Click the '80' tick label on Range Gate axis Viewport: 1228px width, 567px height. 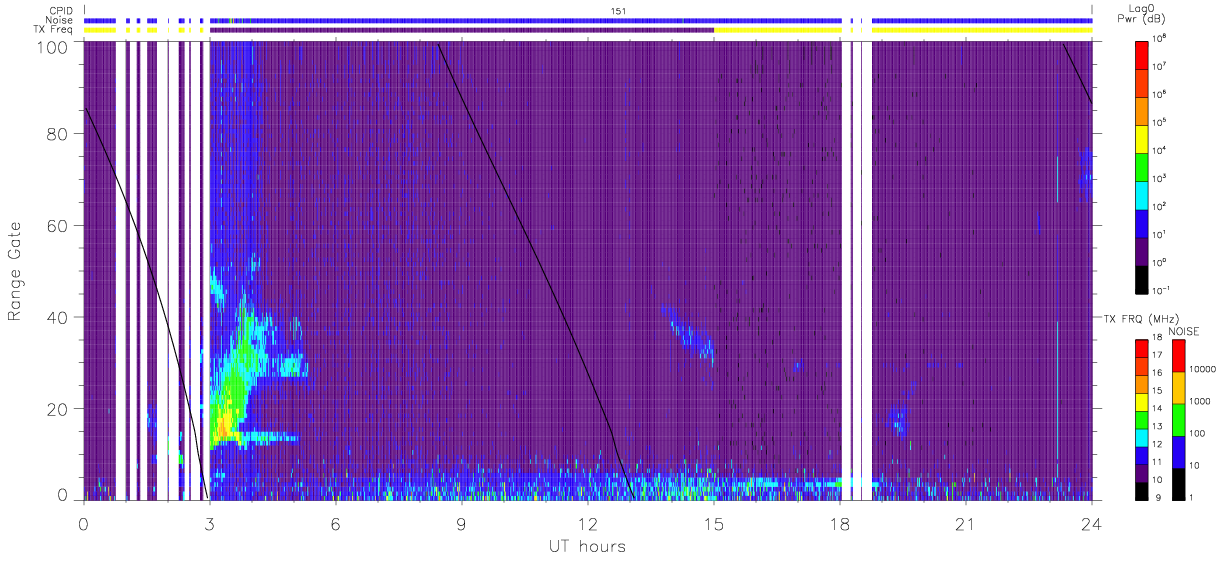(58, 134)
